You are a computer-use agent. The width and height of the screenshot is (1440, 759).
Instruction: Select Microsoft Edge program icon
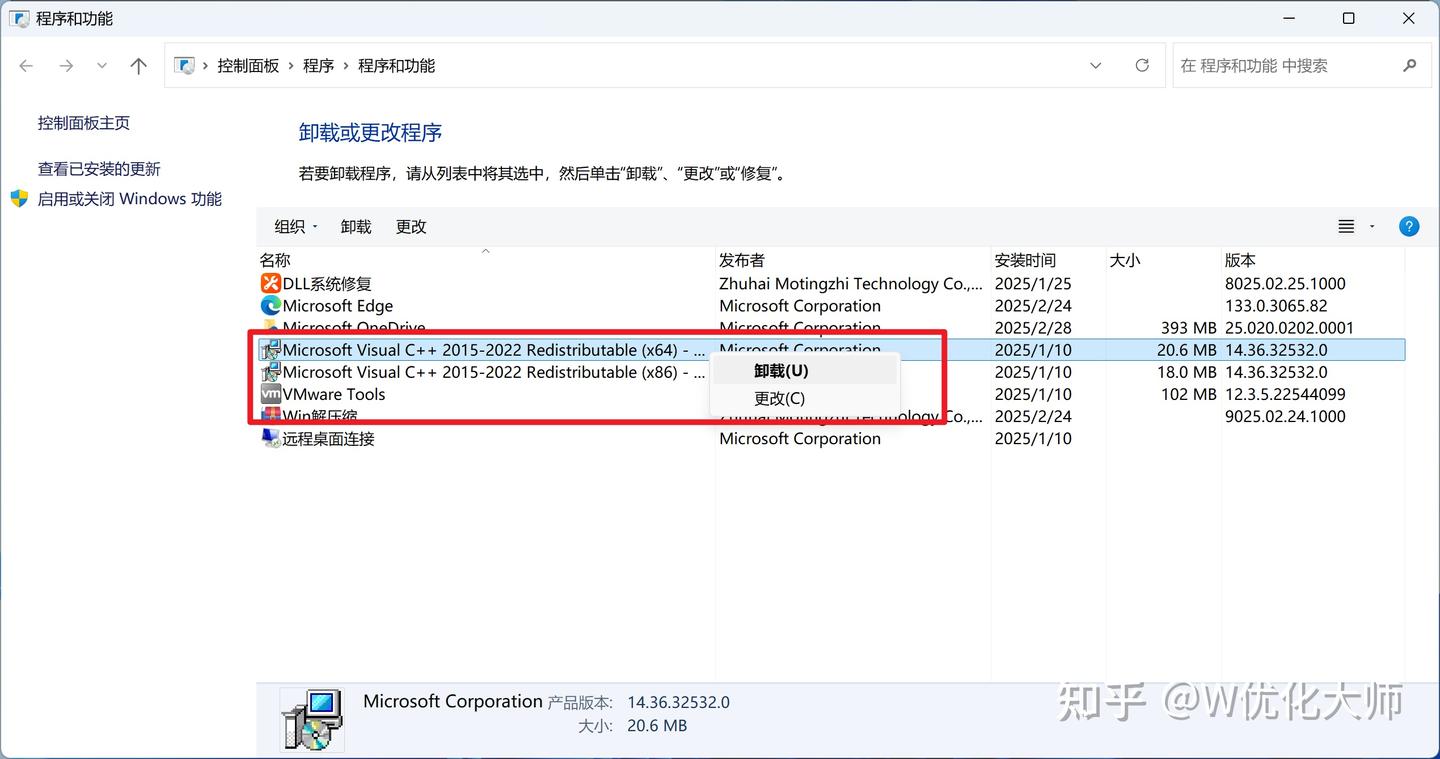[x=270, y=306]
